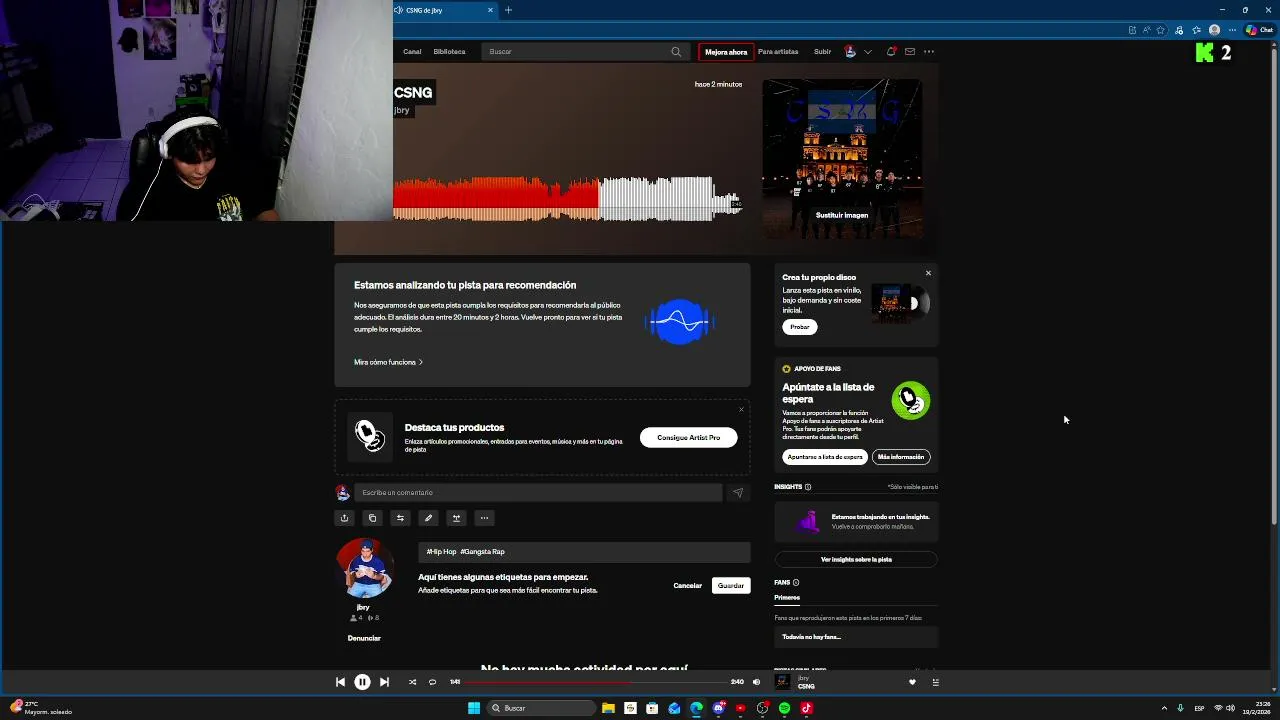1280x720 pixels.
Task: Click the browser favorites star icon
Action: click(x=1161, y=30)
